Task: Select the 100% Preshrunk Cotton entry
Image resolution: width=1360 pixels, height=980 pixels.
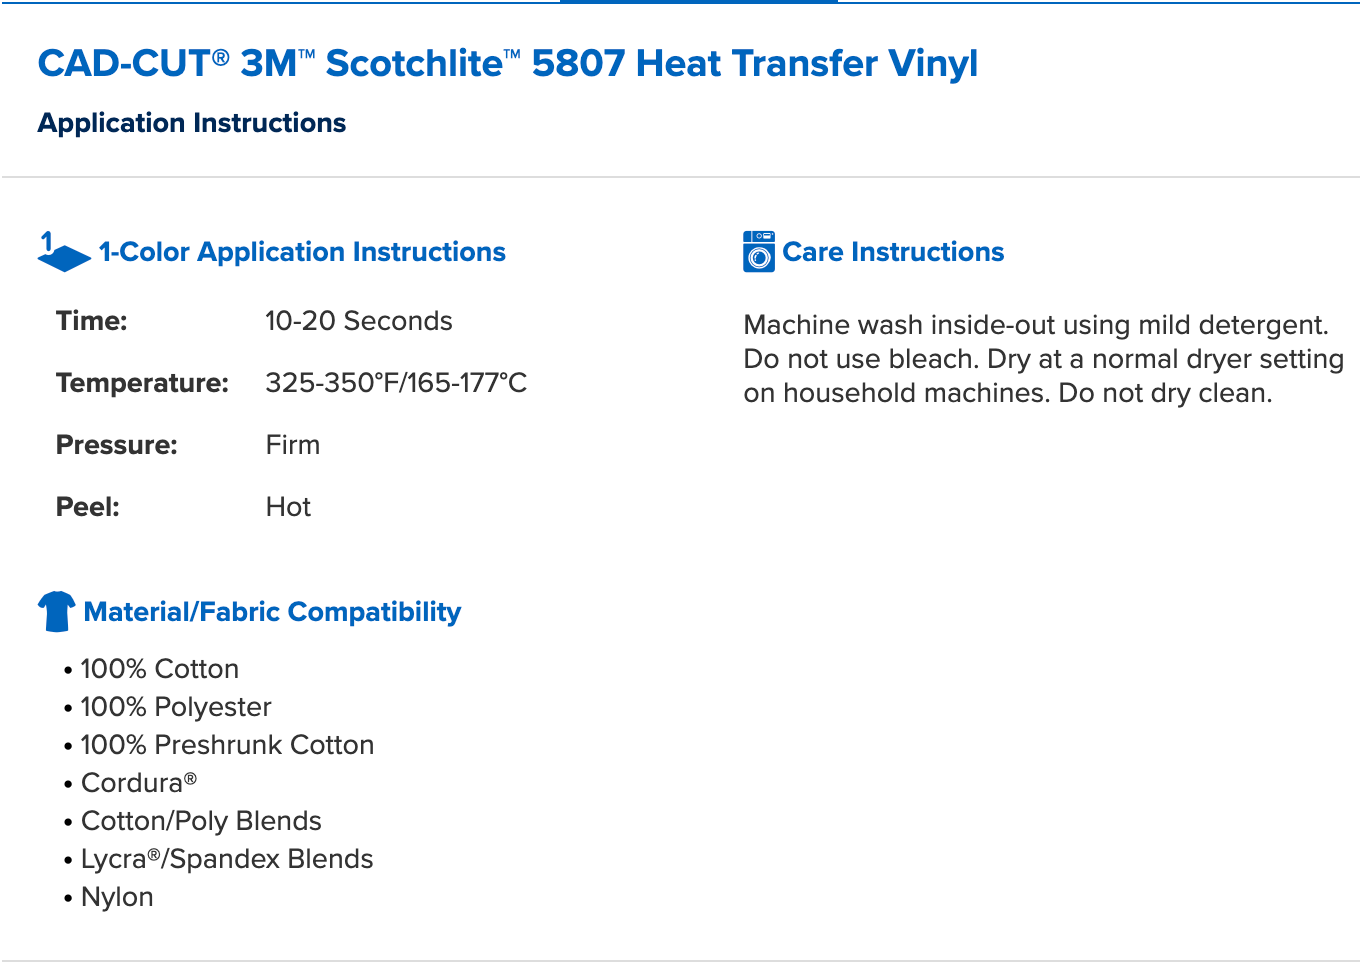Action: pos(227,745)
